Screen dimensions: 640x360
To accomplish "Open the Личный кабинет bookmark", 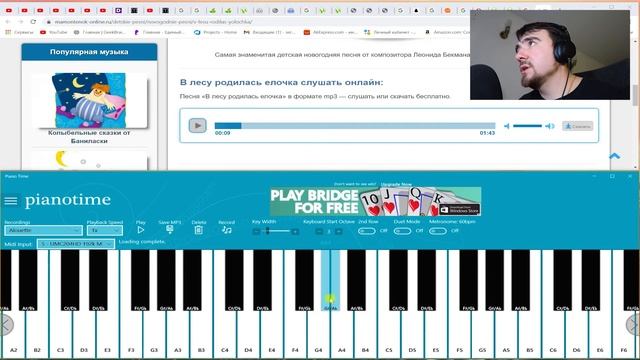I will 390,32.
